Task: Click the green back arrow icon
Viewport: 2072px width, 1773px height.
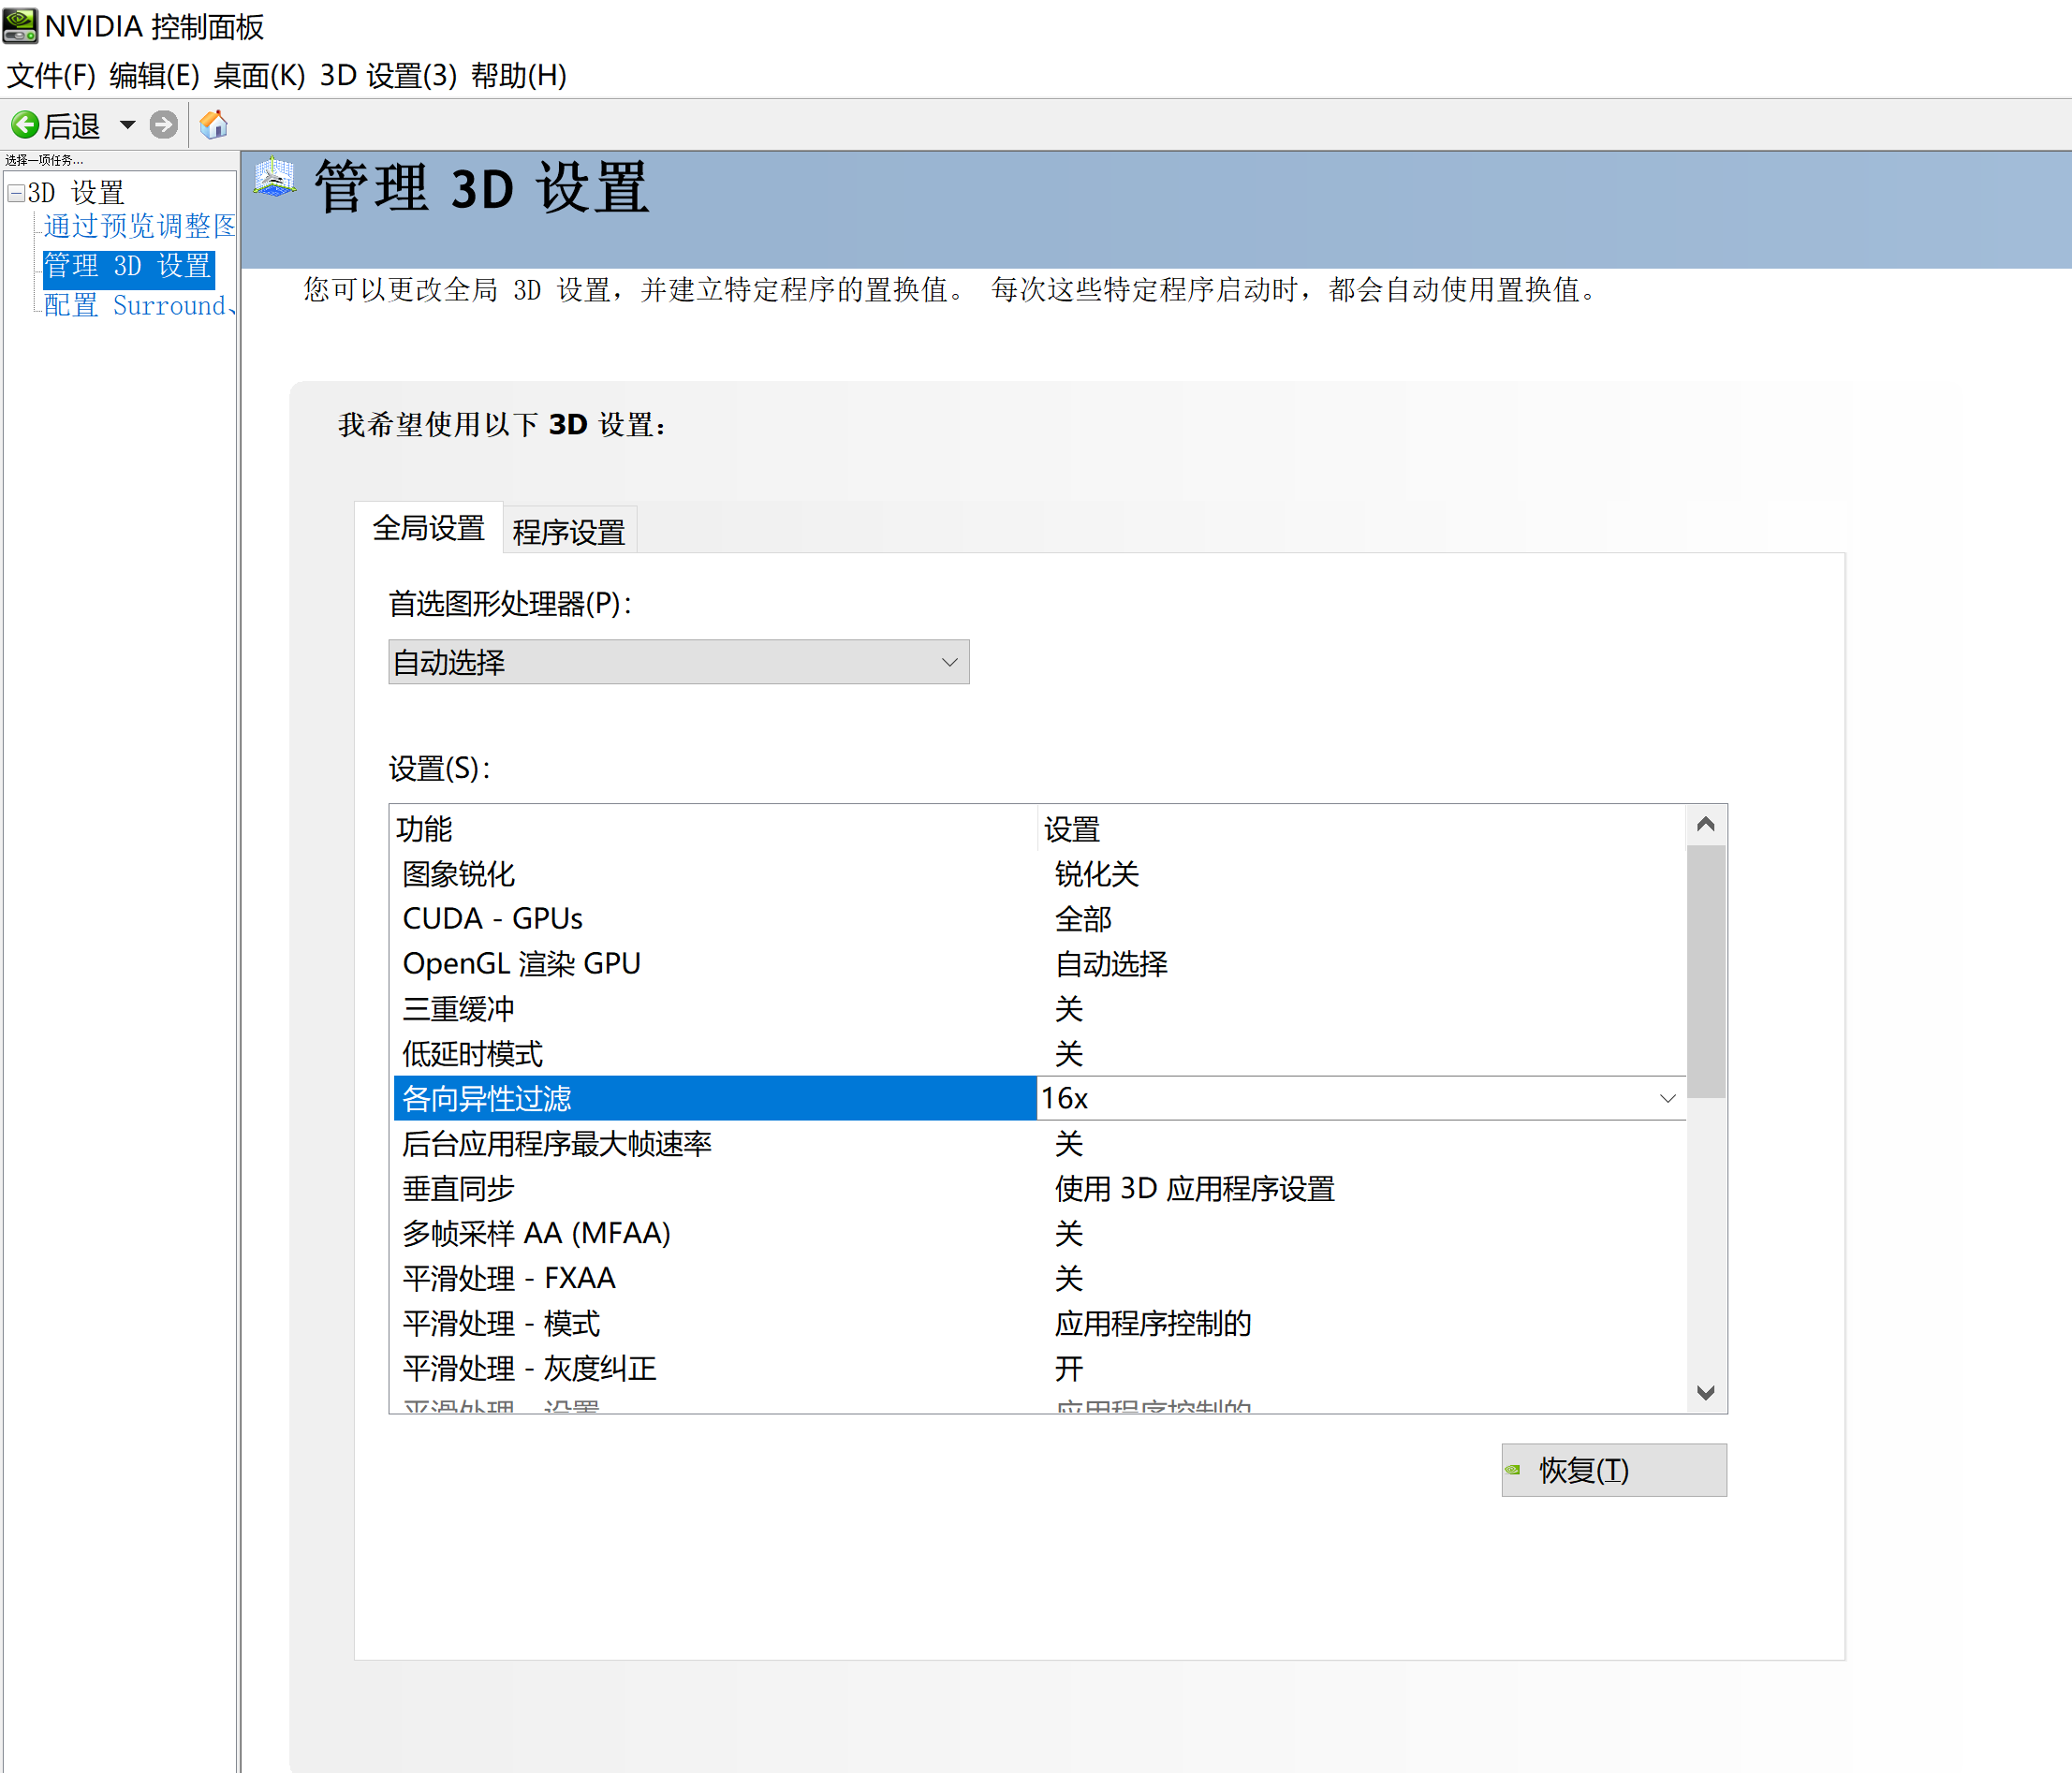Action: pos(25,125)
